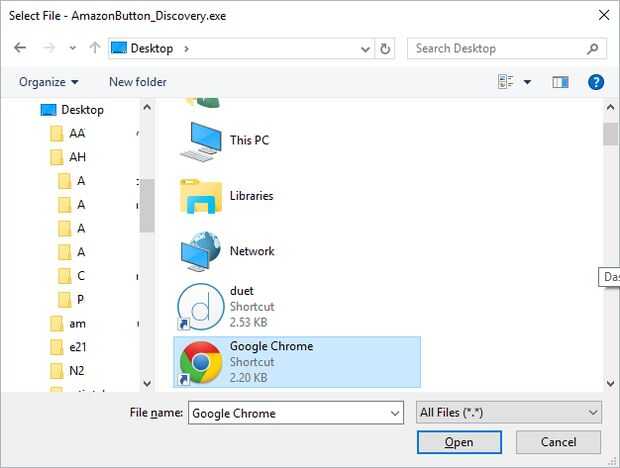Create a New folder

coord(138,82)
